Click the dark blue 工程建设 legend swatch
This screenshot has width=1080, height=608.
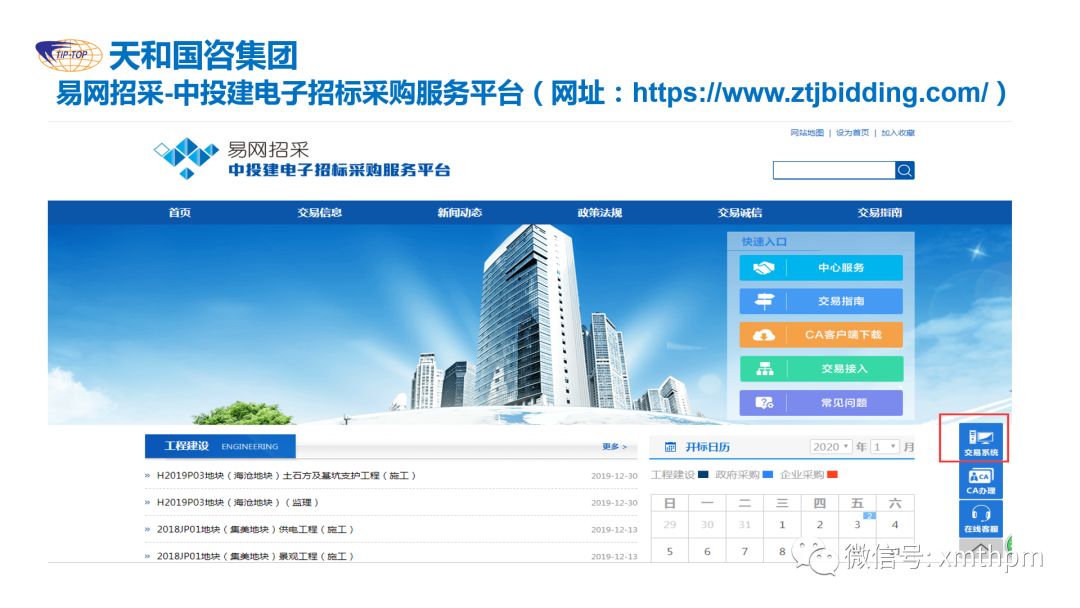click(703, 474)
